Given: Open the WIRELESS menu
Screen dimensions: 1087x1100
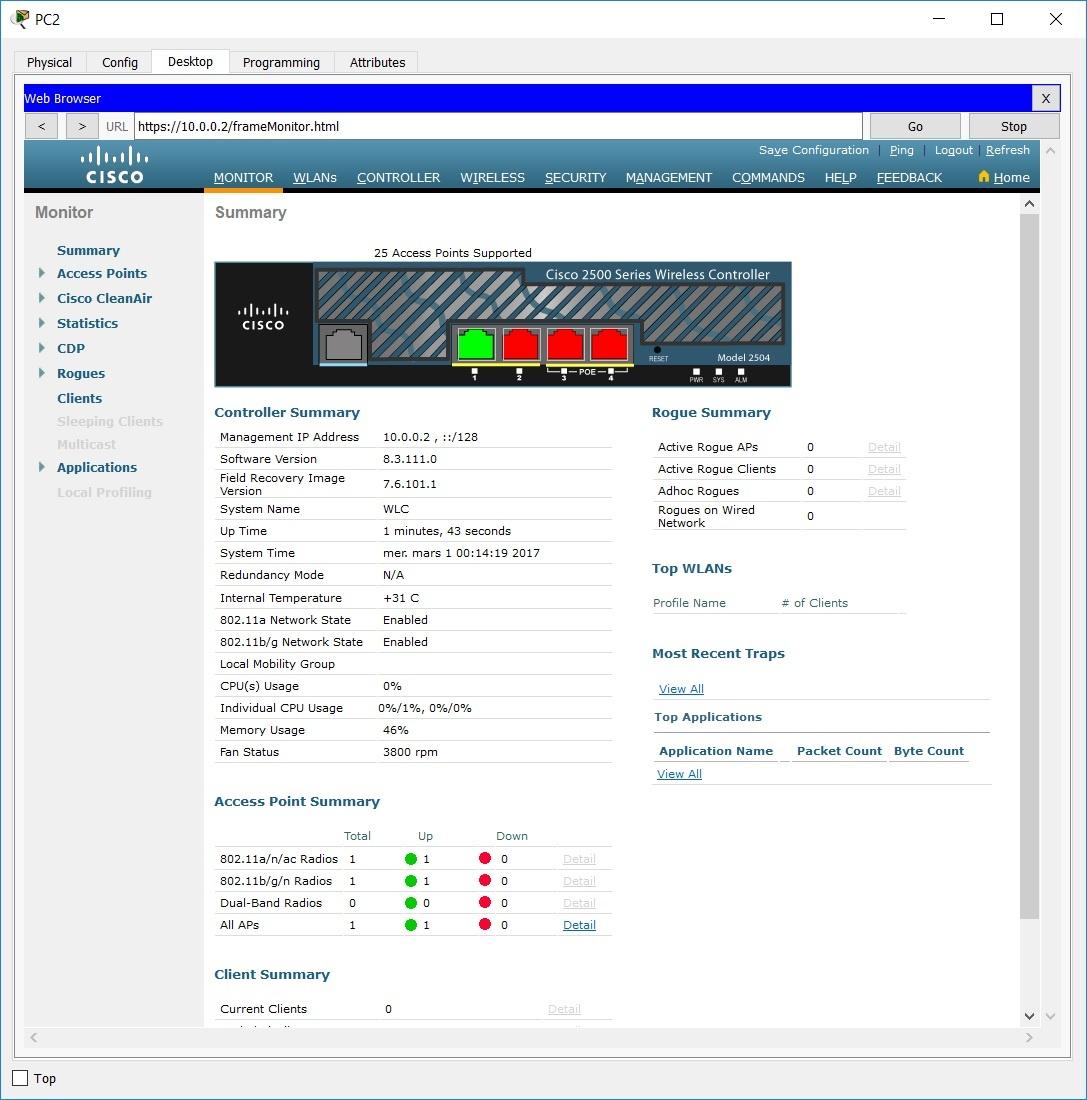Looking at the screenshot, I should click(493, 177).
